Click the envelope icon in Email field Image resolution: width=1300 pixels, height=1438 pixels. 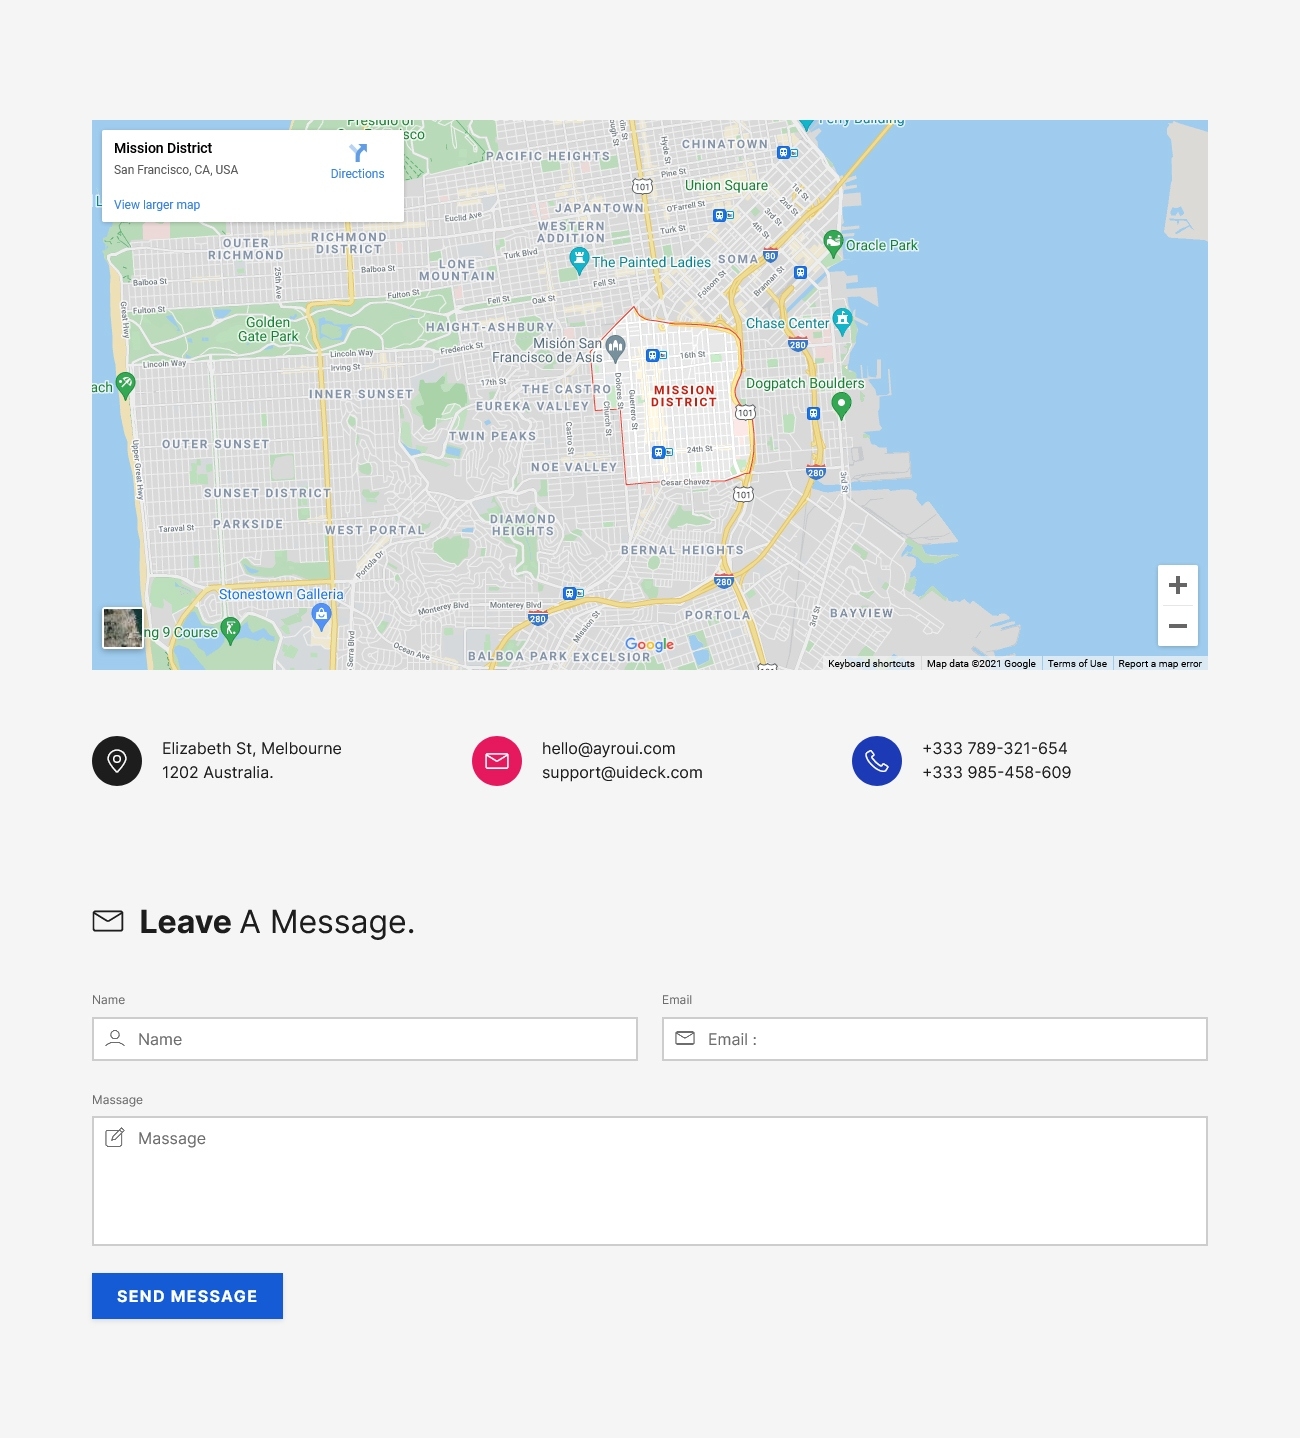tap(685, 1038)
